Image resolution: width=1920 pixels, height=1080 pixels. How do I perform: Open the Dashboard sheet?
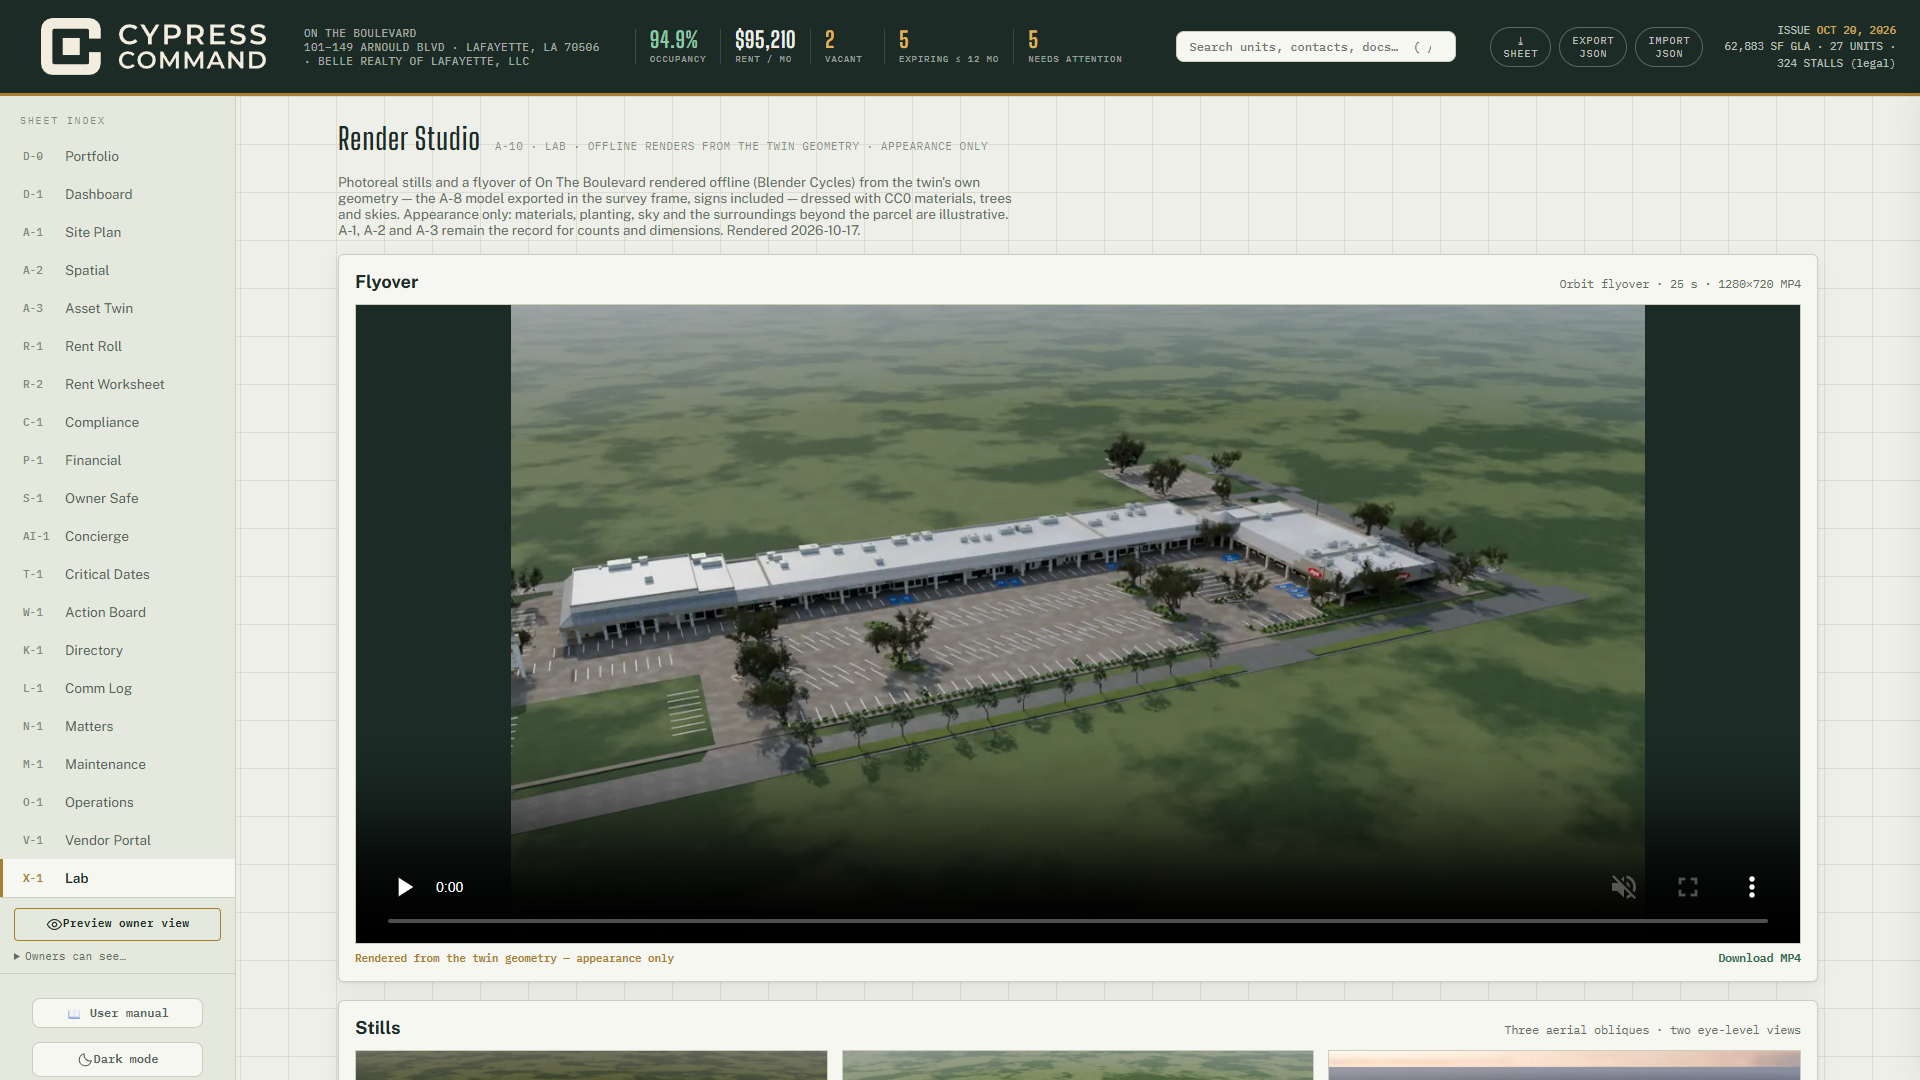tap(118, 195)
